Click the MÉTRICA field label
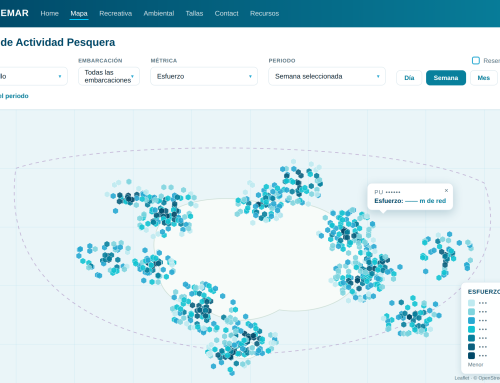Screen dimensions: 500x383 (x=164, y=61)
